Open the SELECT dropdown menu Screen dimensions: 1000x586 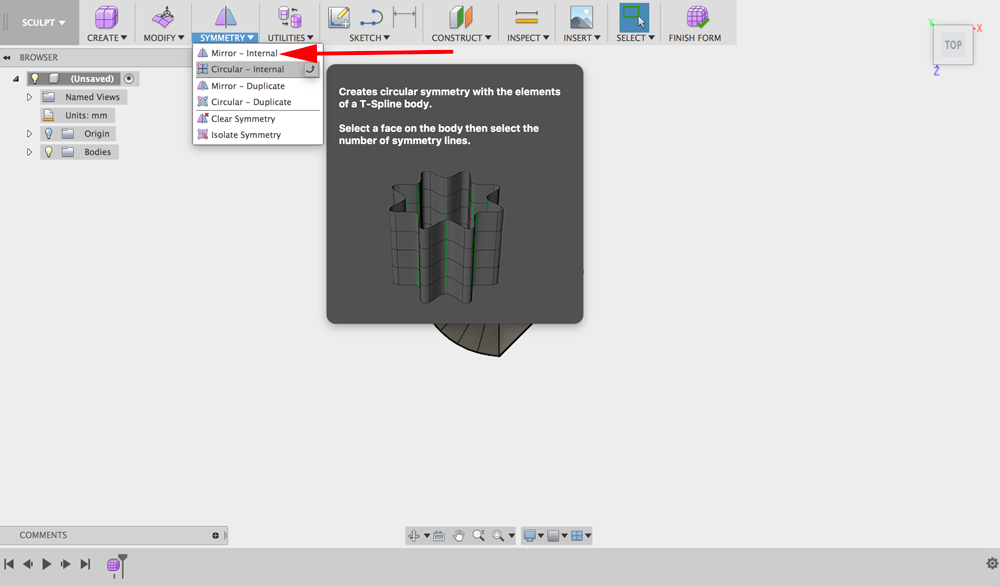point(635,38)
